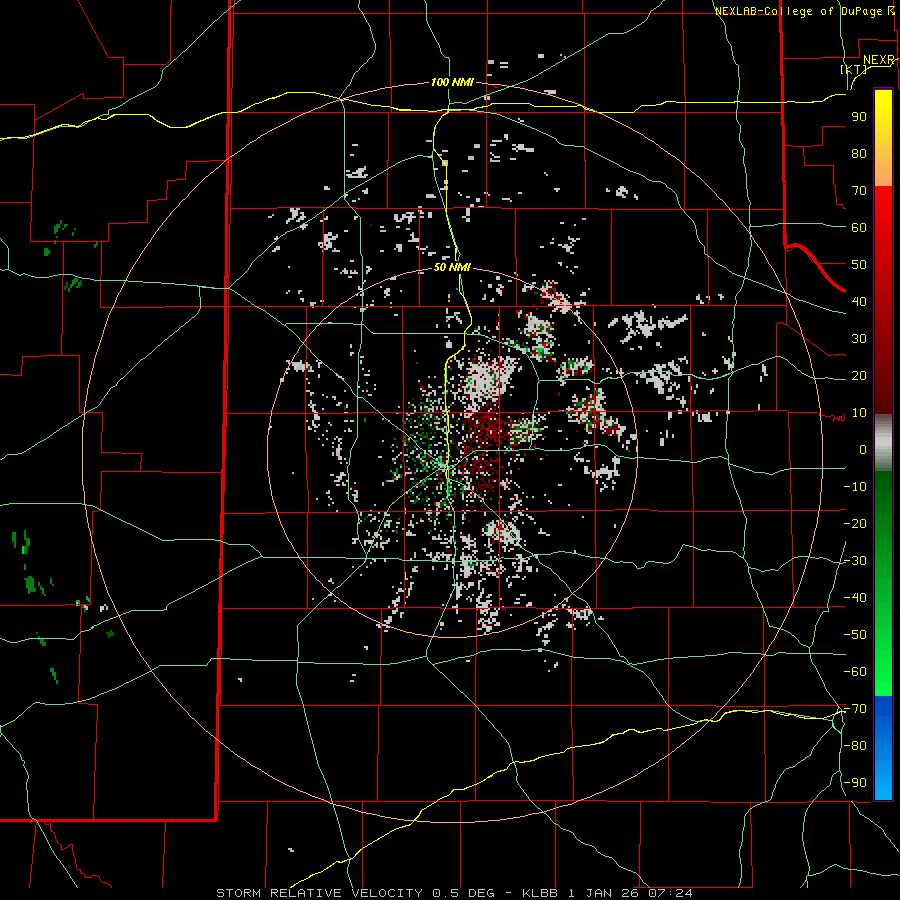Click the positive 50 scale label
Screen dimensions: 900x900
[859, 265]
